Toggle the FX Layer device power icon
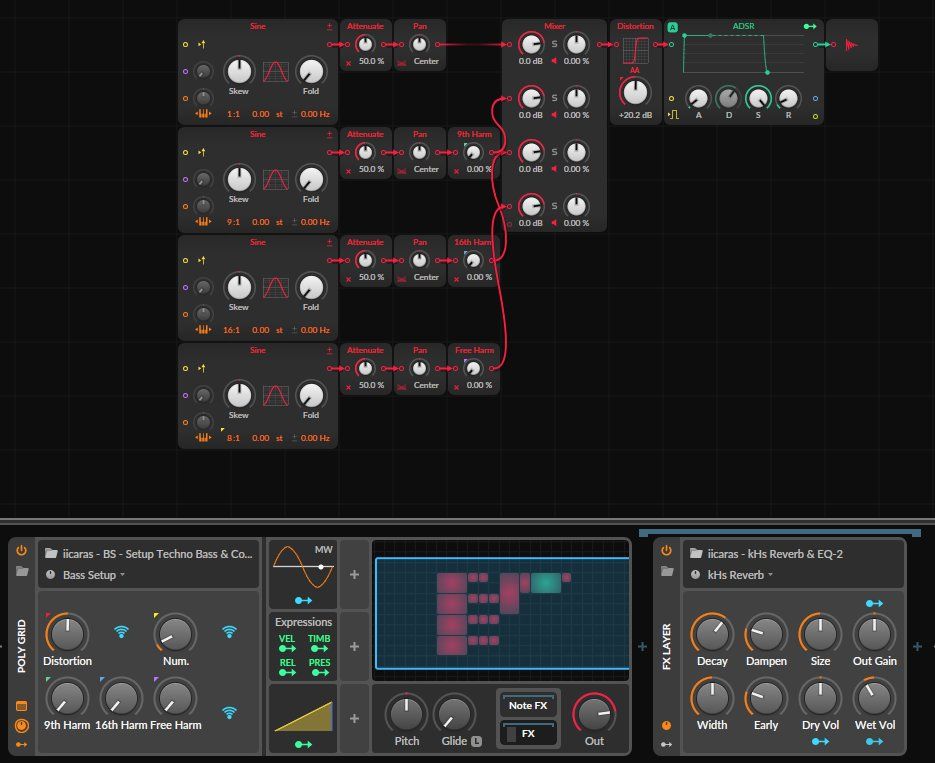Screen dimensions: 935x763 [x=666, y=551]
